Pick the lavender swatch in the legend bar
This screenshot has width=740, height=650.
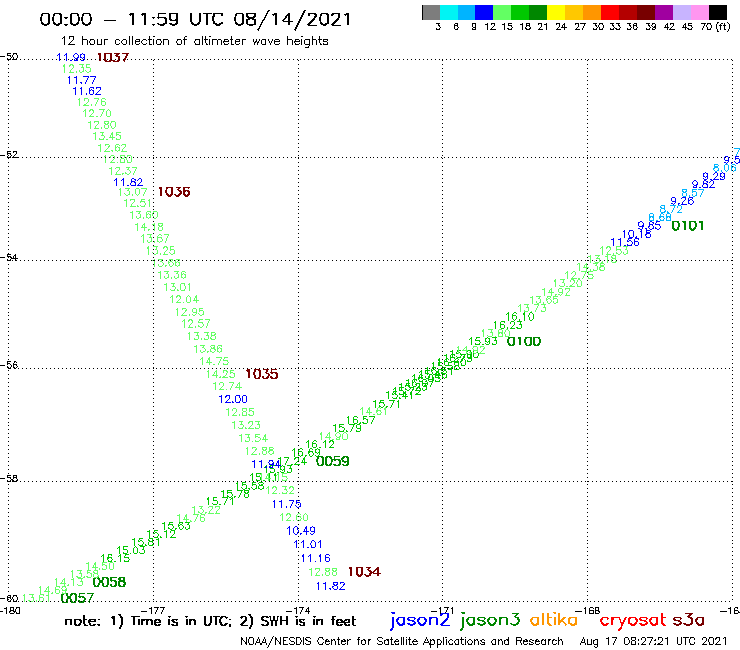tap(682, 12)
